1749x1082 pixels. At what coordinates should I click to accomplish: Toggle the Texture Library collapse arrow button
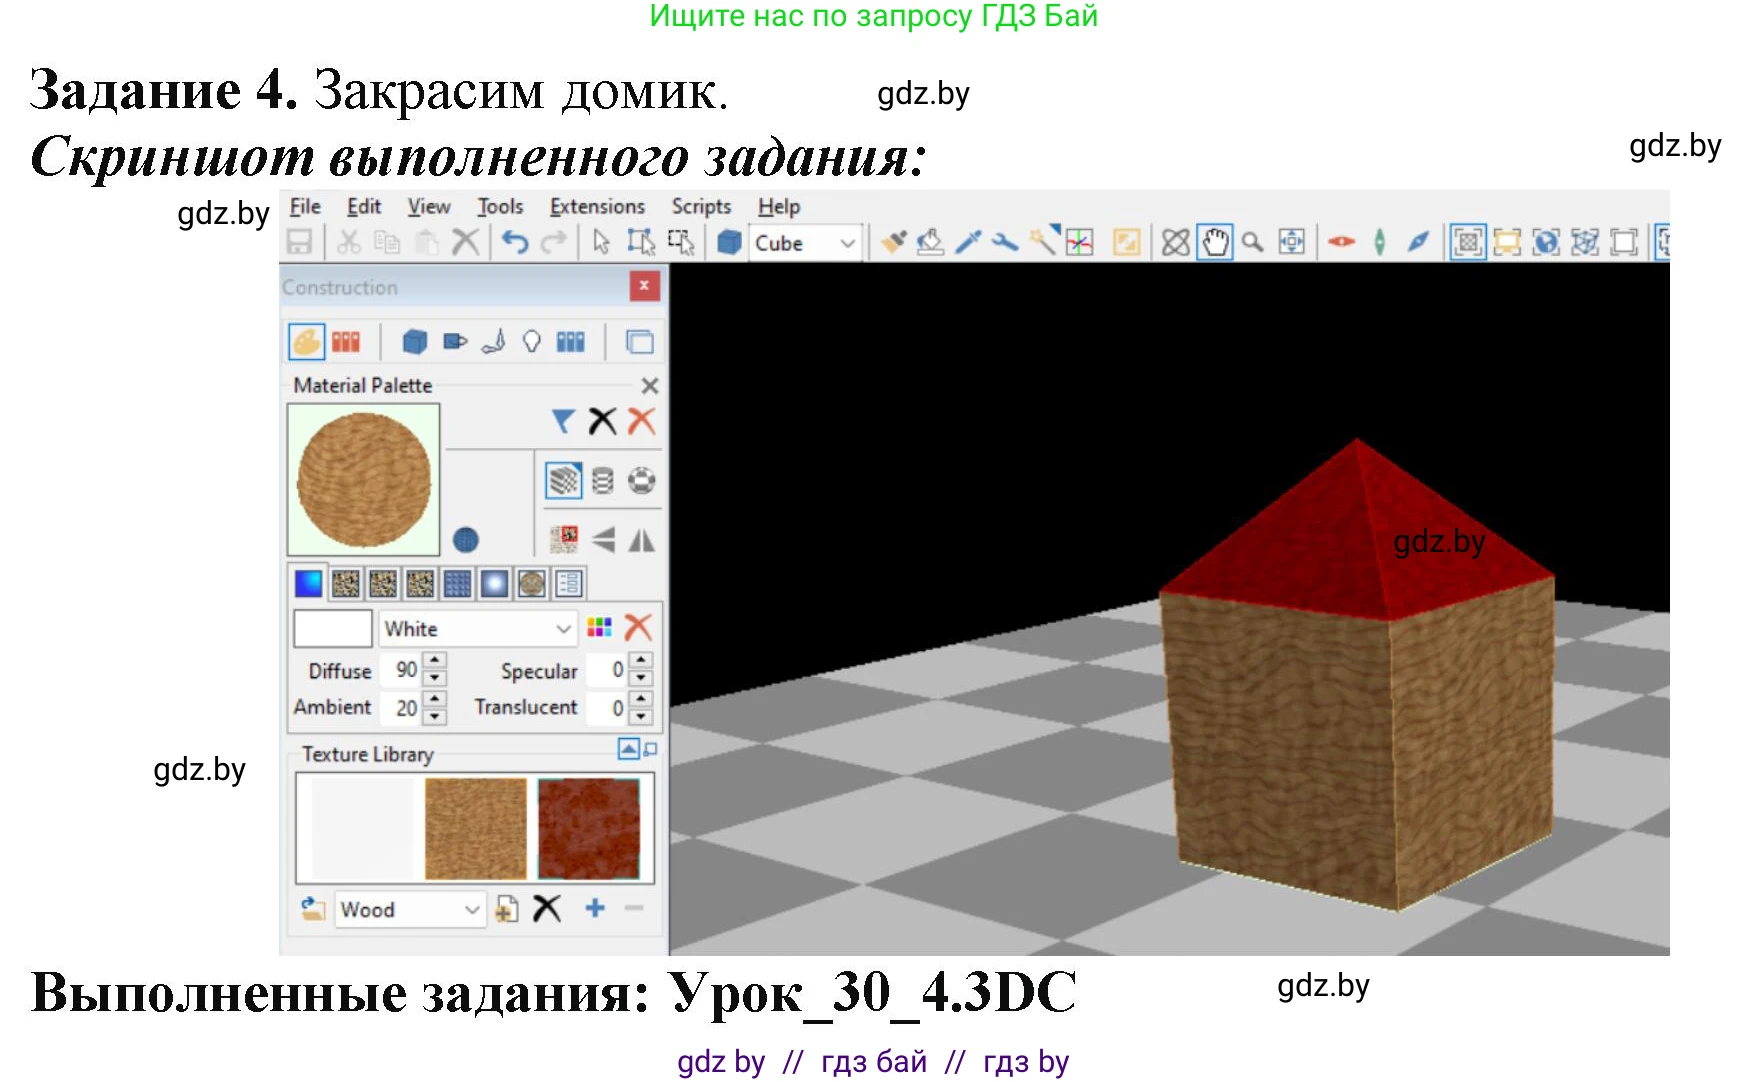628,749
